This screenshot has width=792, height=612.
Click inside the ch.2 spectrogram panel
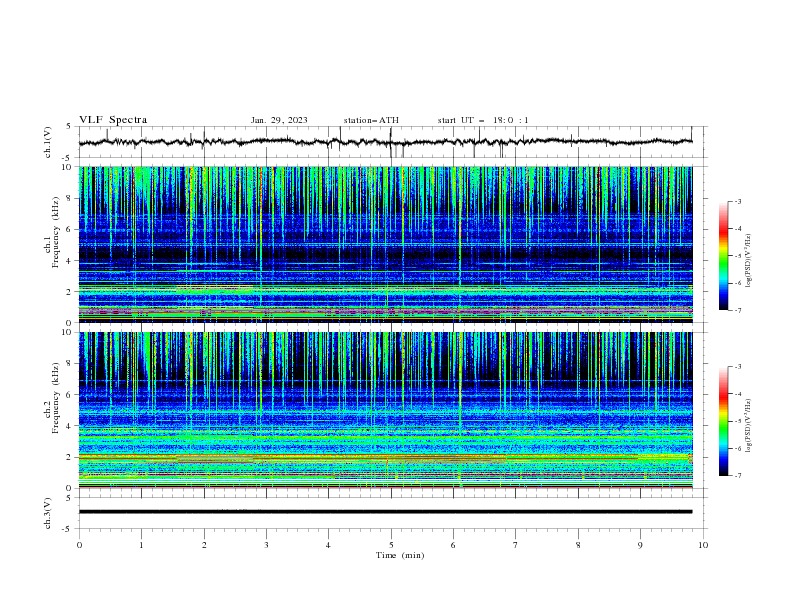[x=385, y=410]
